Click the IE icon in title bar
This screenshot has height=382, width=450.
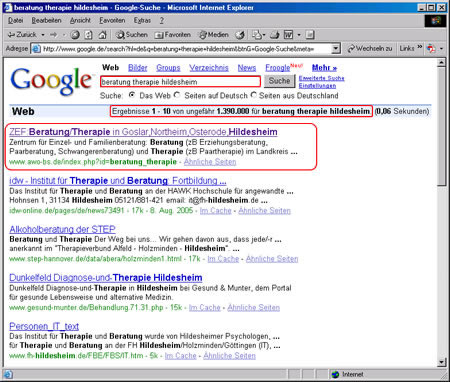click(x=9, y=7)
